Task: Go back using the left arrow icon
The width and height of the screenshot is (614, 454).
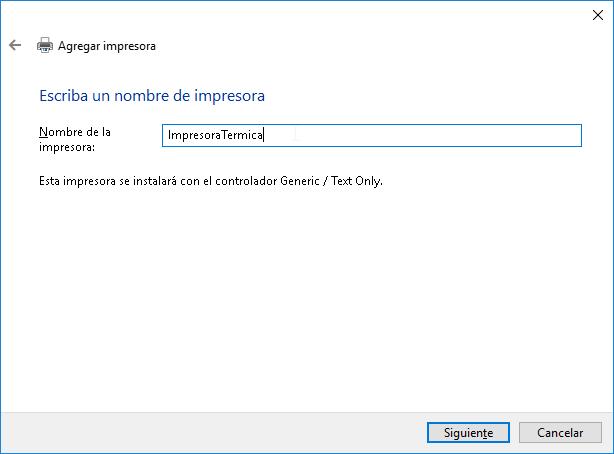Action: (15, 45)
